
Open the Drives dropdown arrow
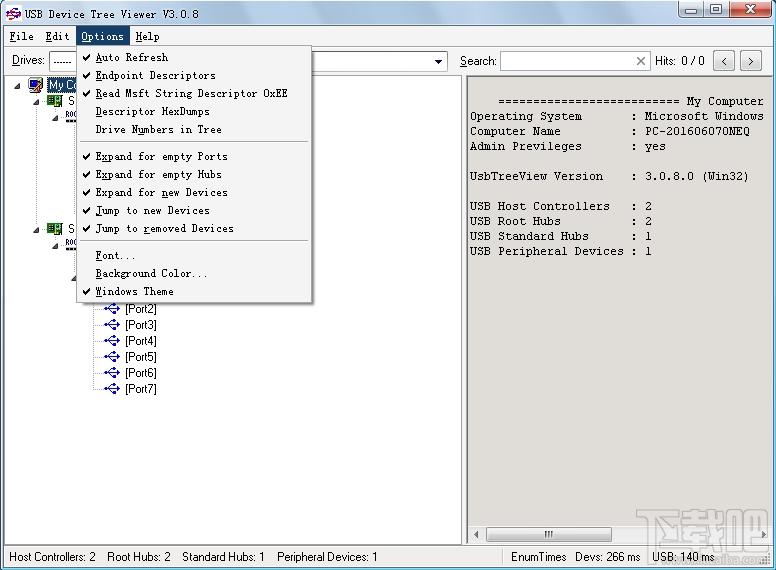click(x=438, y=61)
